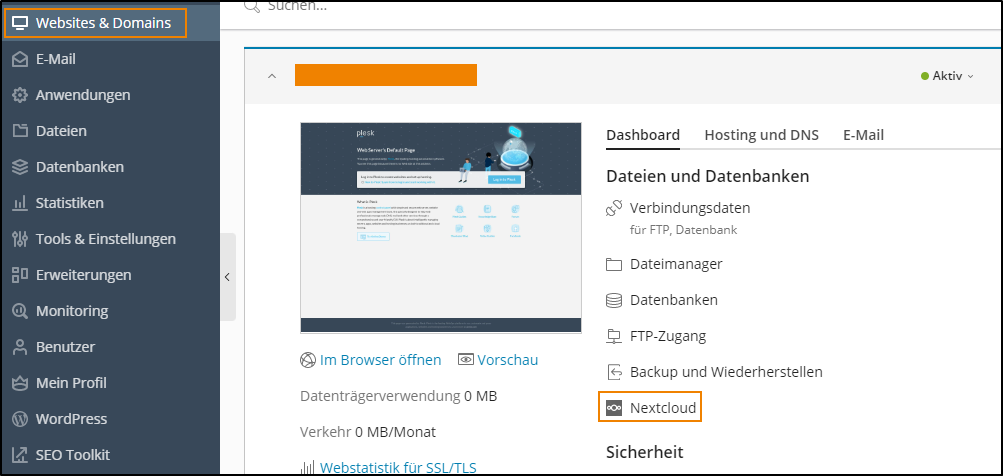
Task: Click the FTP-Zugang icon
Action: [614, 336]
